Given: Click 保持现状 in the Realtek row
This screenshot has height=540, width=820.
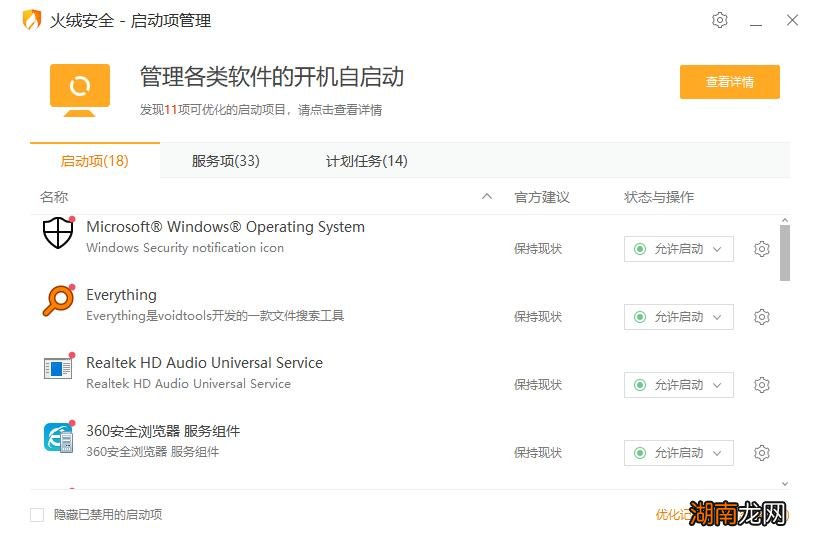Looking at the screenshot, I should [x=538, y=385].
